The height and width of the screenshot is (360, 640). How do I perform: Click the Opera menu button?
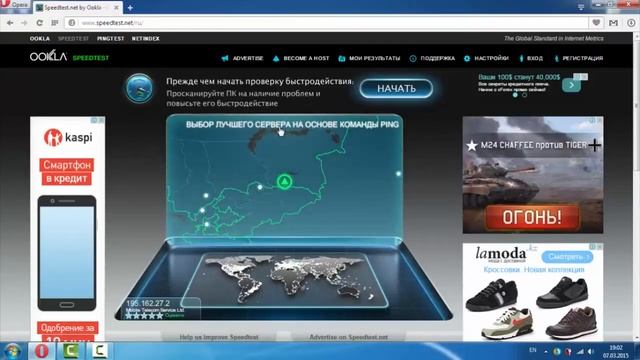pos(15,5)
